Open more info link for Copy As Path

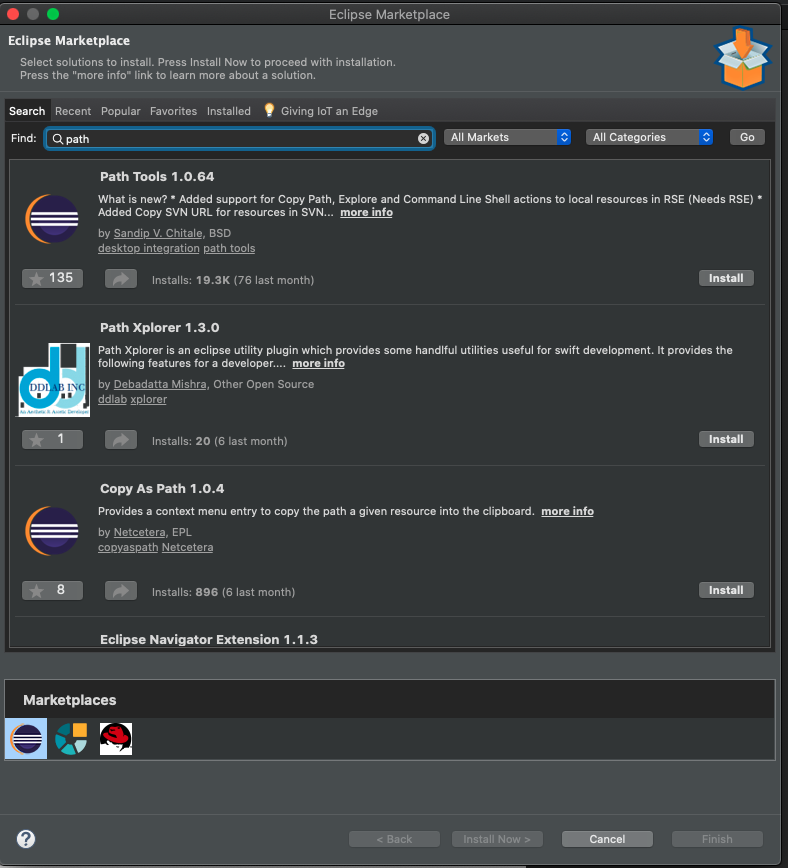click(567, 512)
